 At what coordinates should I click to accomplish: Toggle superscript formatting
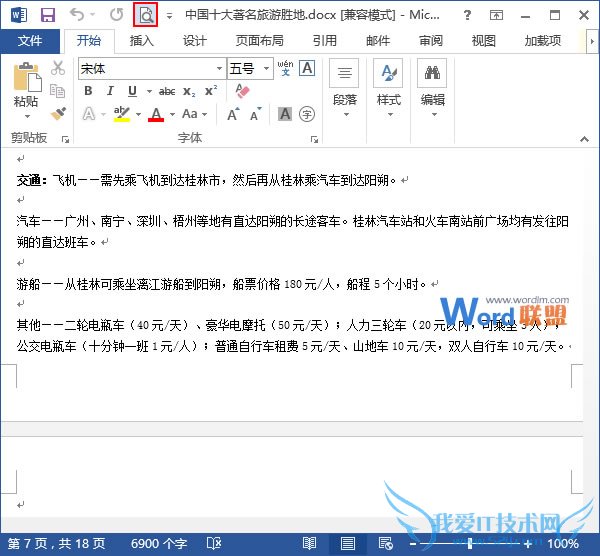point(211,91)
